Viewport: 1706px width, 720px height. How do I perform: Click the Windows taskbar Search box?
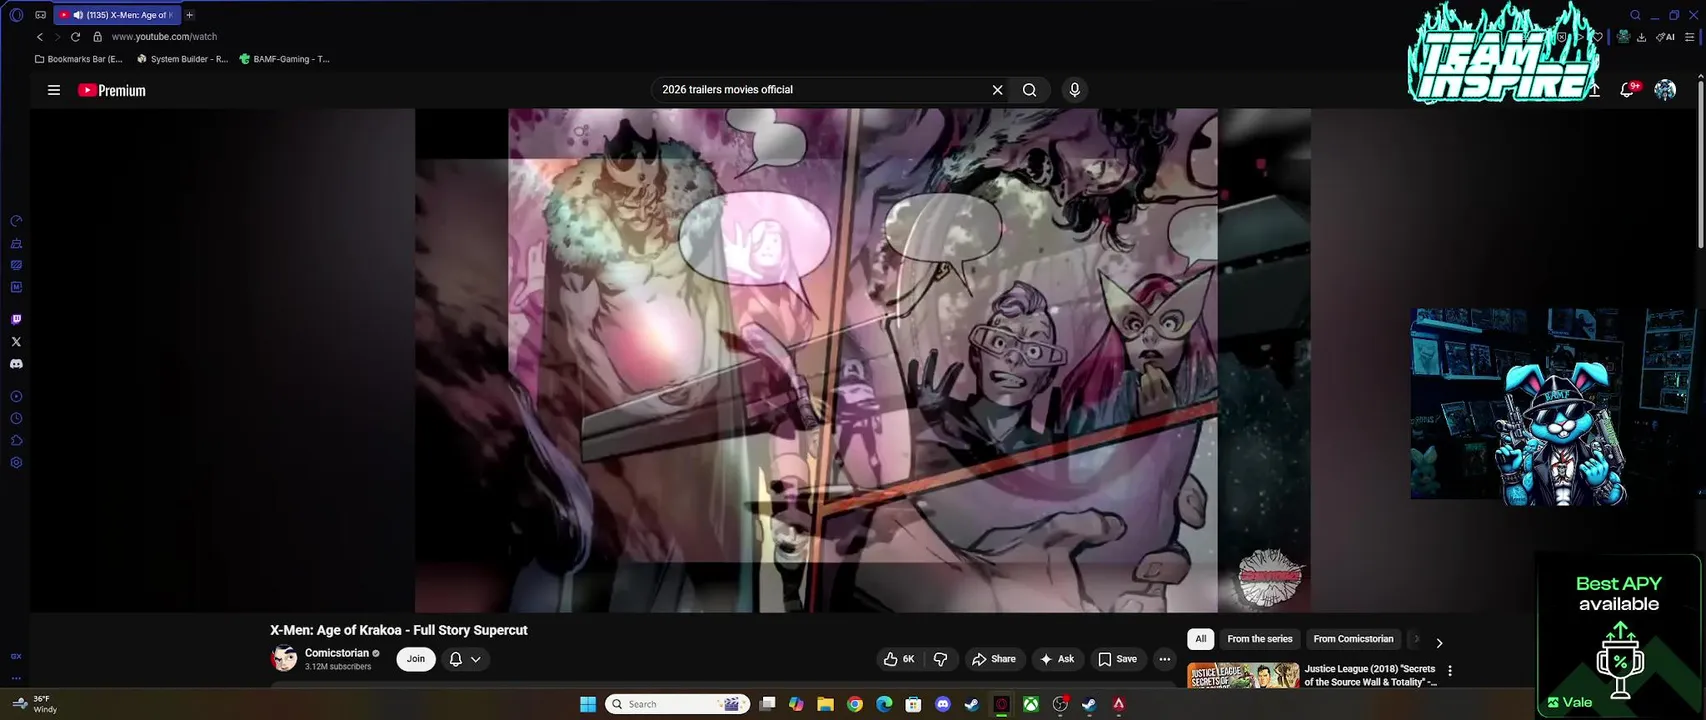click(678, 704)
